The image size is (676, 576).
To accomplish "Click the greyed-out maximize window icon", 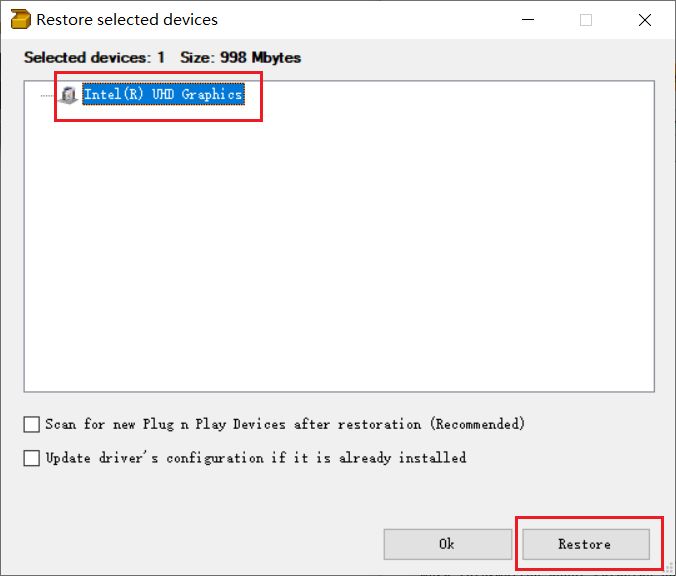I will (586, 20).
